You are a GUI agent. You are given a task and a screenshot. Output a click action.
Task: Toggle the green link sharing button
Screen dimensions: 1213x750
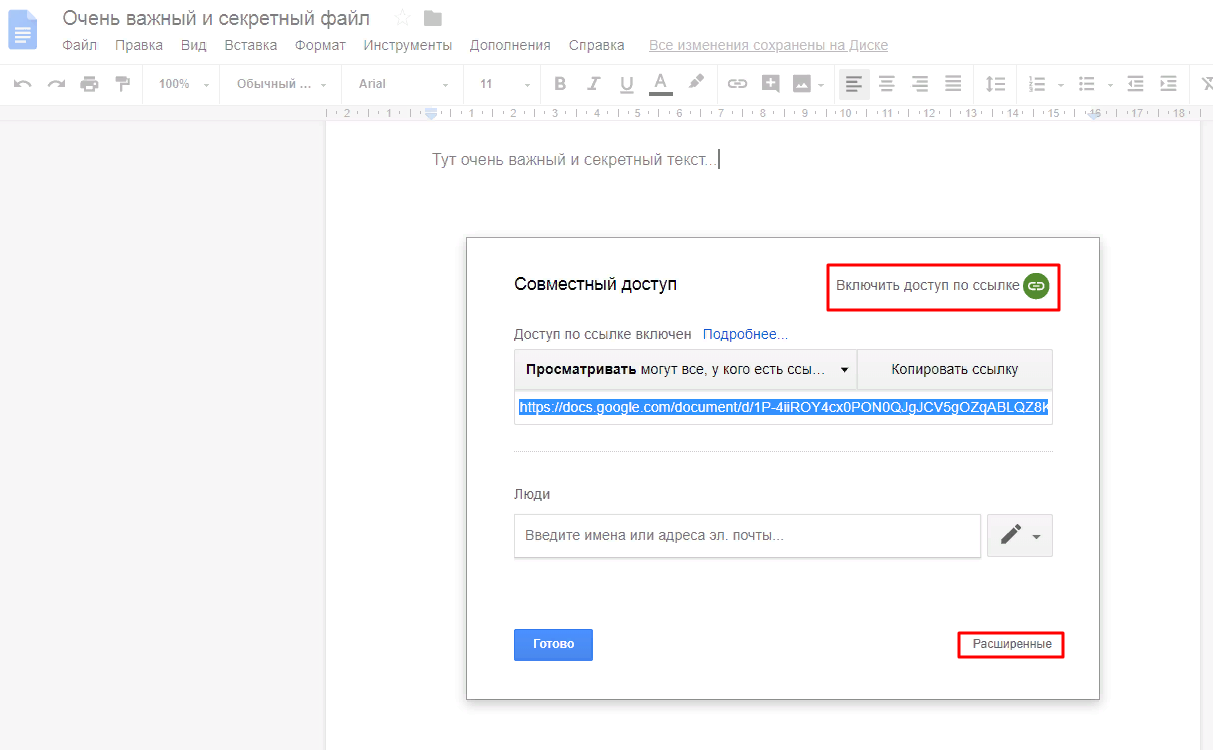1037,286
